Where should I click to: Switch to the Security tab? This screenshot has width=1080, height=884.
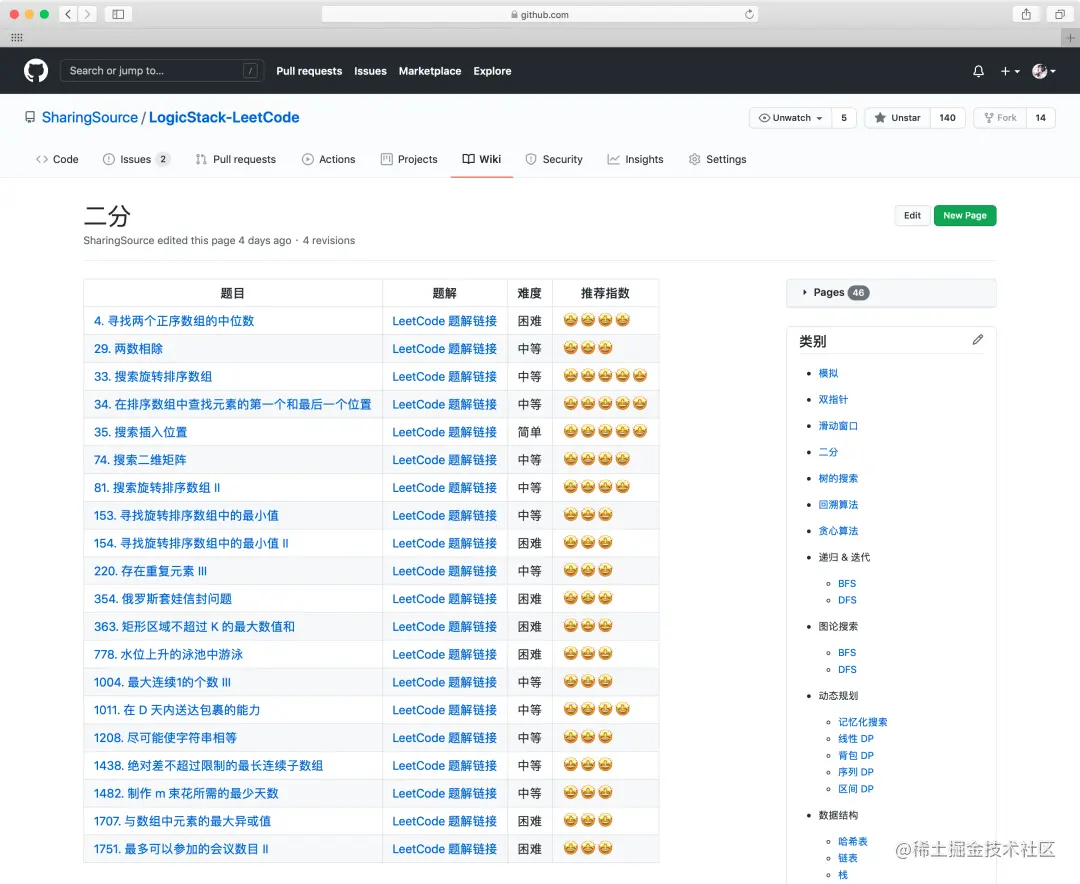tap(554, 159)
